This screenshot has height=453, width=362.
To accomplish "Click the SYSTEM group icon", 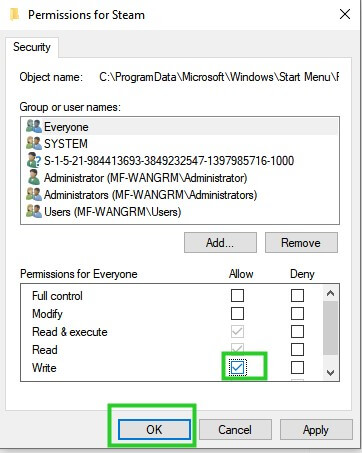I will 34,144.
